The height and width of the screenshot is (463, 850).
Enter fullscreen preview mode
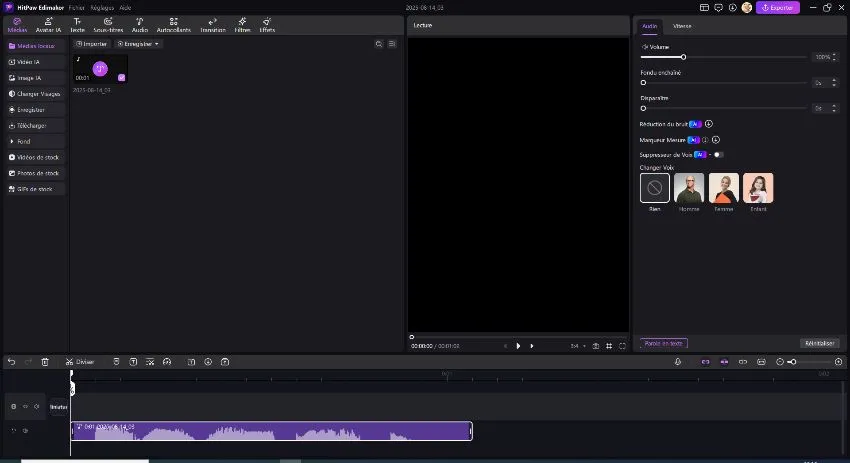click(x=622, y=346)
